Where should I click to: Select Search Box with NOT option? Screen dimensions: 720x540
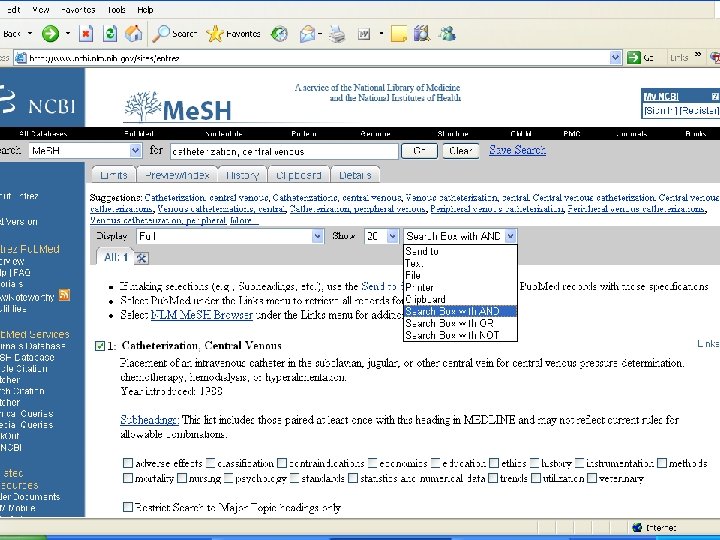pos(460,335)
